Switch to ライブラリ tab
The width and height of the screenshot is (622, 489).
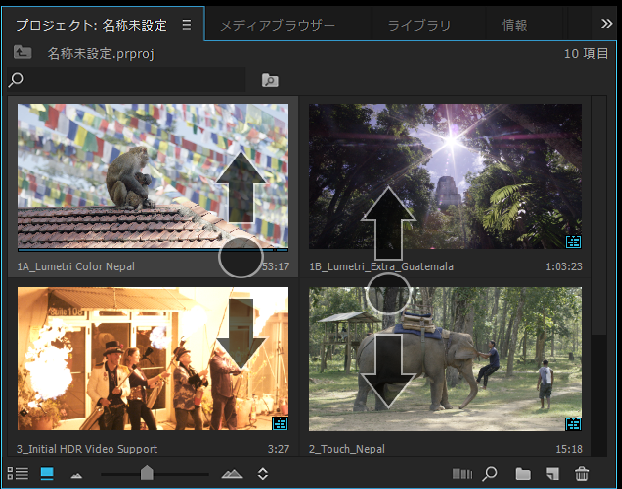click(419, 25)
